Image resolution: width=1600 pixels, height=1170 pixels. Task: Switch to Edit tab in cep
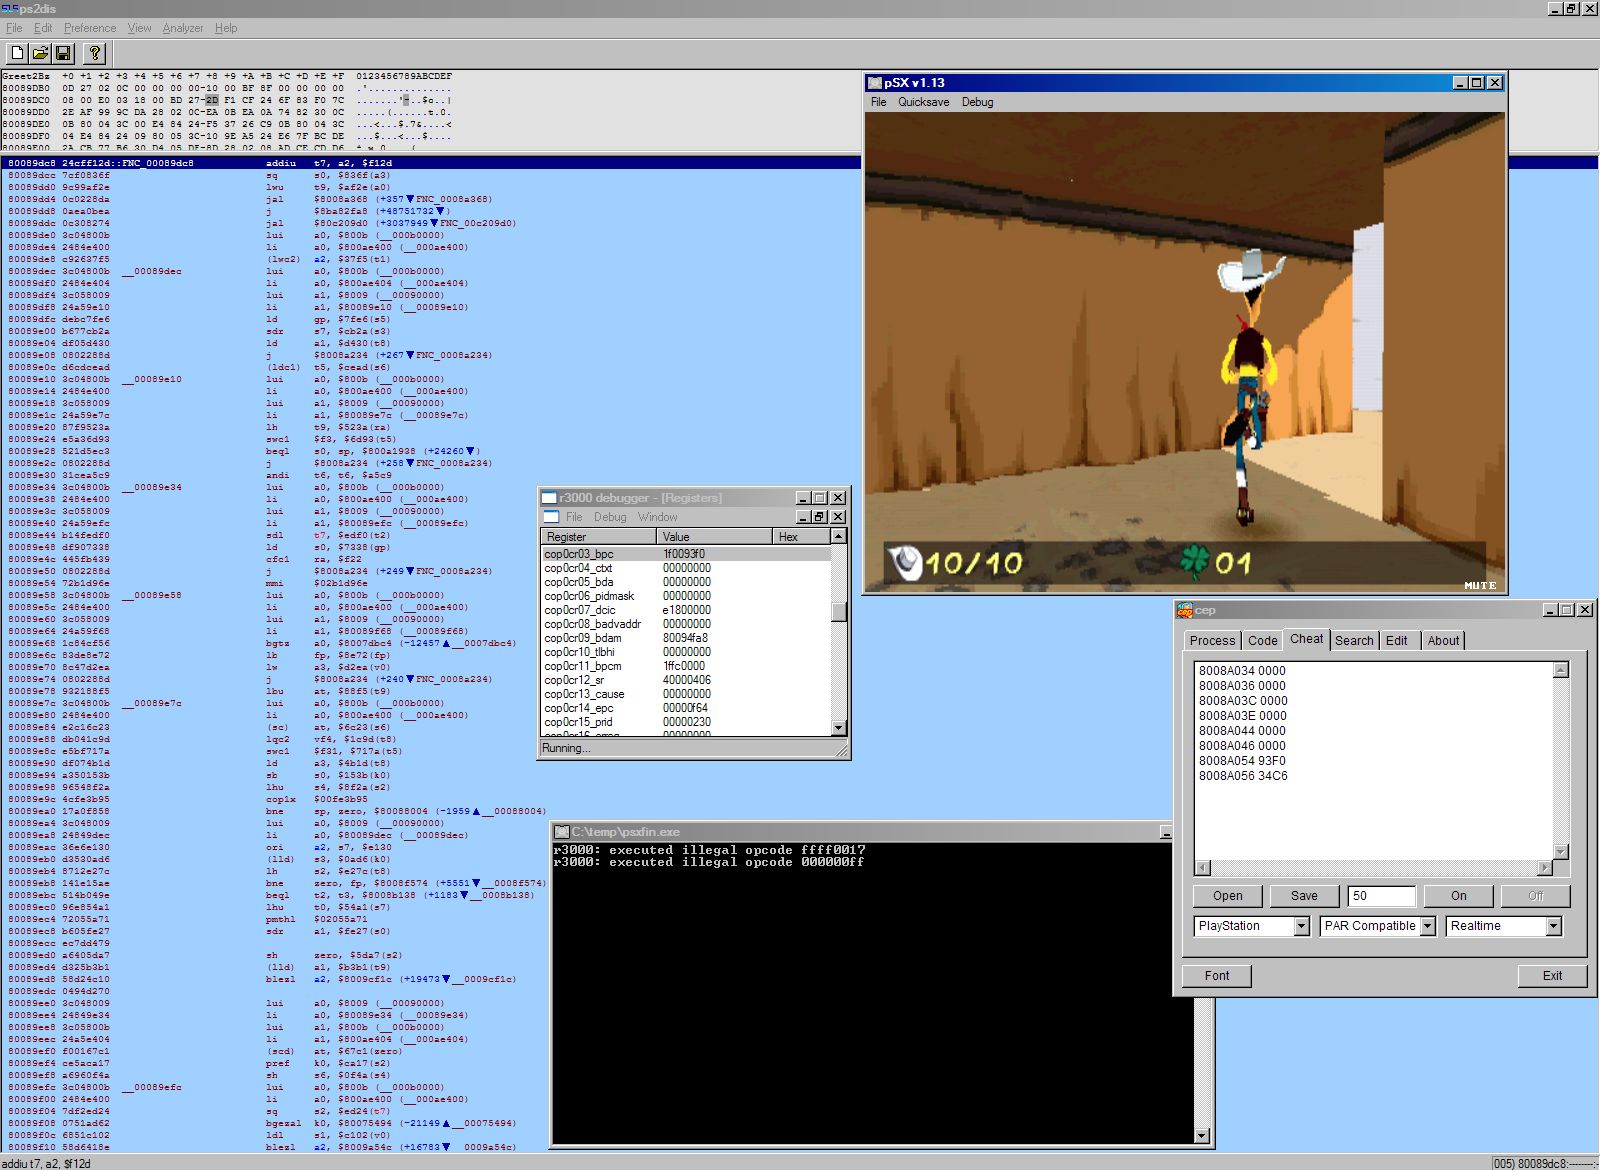(x=1397, y=641)
